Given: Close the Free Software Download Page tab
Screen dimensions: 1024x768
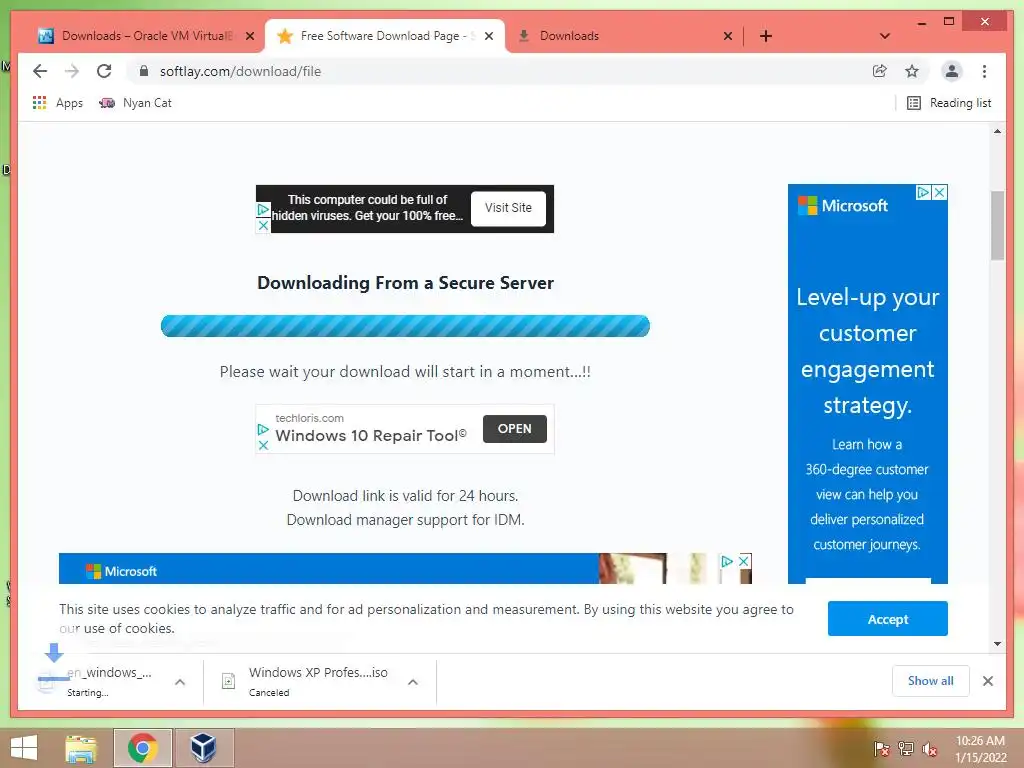Looking at the screenshot, I should pos(488,36).
